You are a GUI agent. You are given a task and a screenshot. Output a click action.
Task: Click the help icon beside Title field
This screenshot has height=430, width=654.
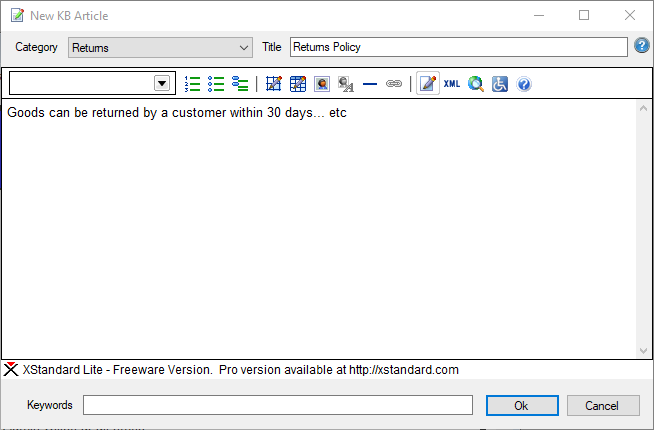click(642, 46)
